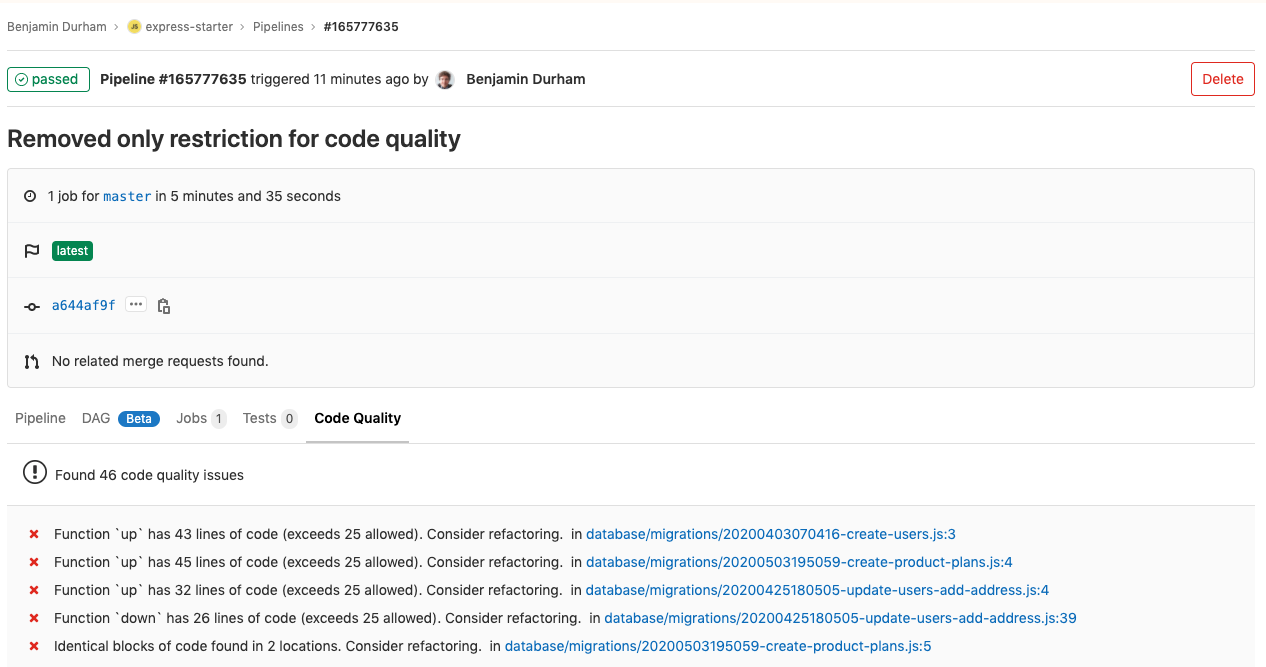1266x667 pixels.
Task: Click the express-starter project avatar icon
Action: click(x=134, y=27)
